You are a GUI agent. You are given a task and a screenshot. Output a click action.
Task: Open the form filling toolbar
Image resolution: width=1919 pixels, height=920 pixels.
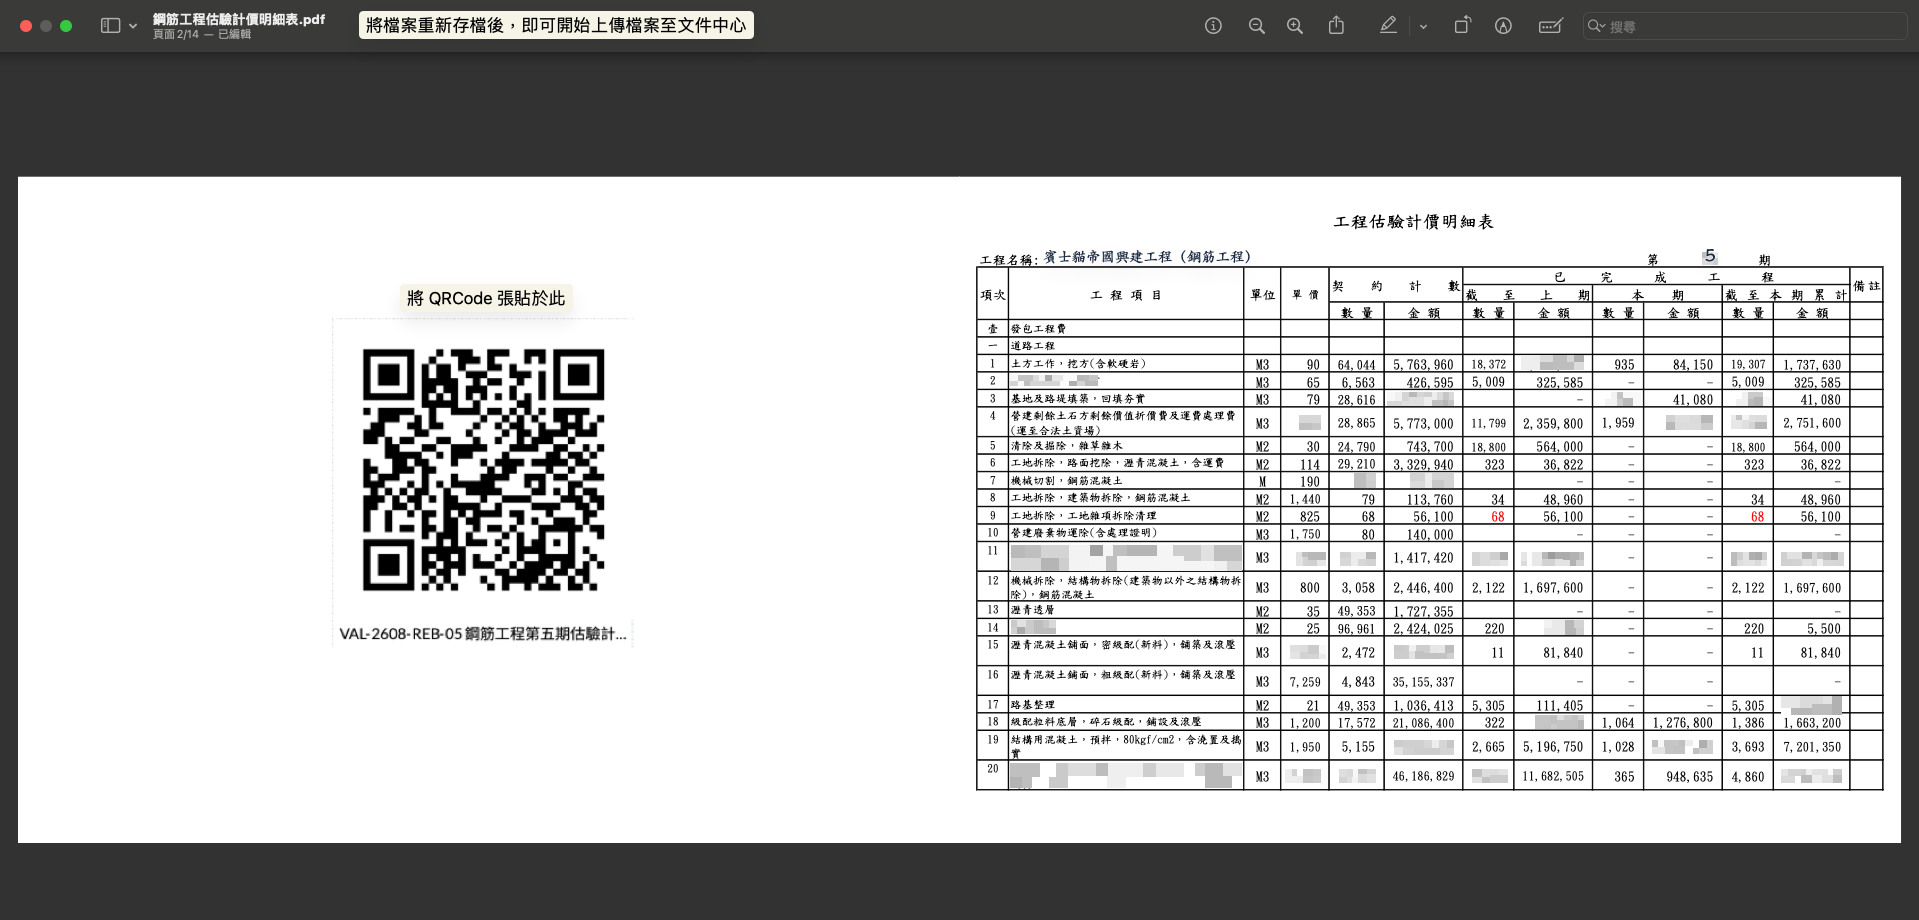click(x=1550, y=26)
